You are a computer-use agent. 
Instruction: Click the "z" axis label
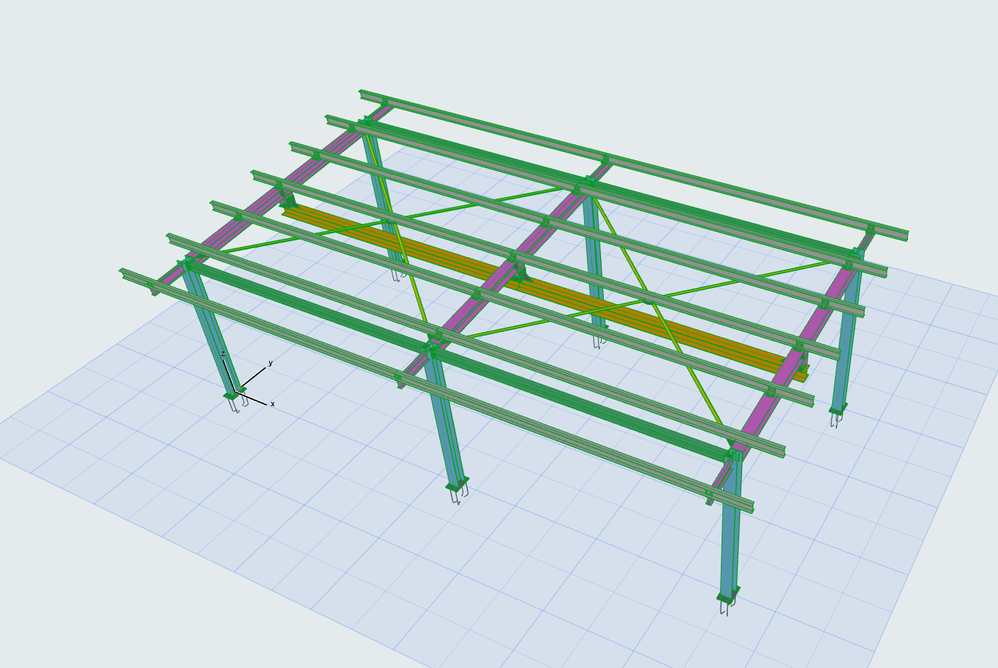223,354
